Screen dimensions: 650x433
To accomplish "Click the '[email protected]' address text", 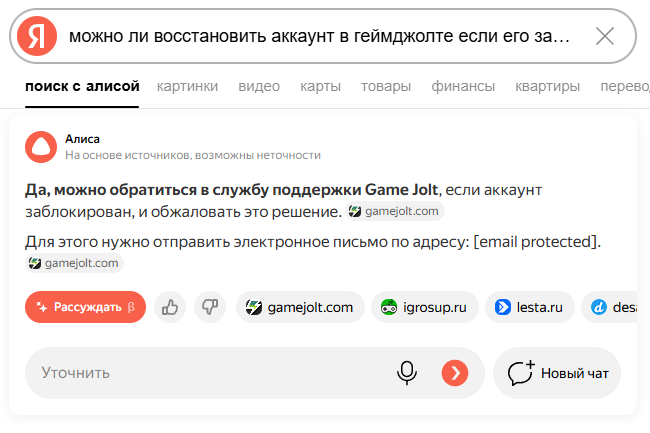I will coord(535,242).
